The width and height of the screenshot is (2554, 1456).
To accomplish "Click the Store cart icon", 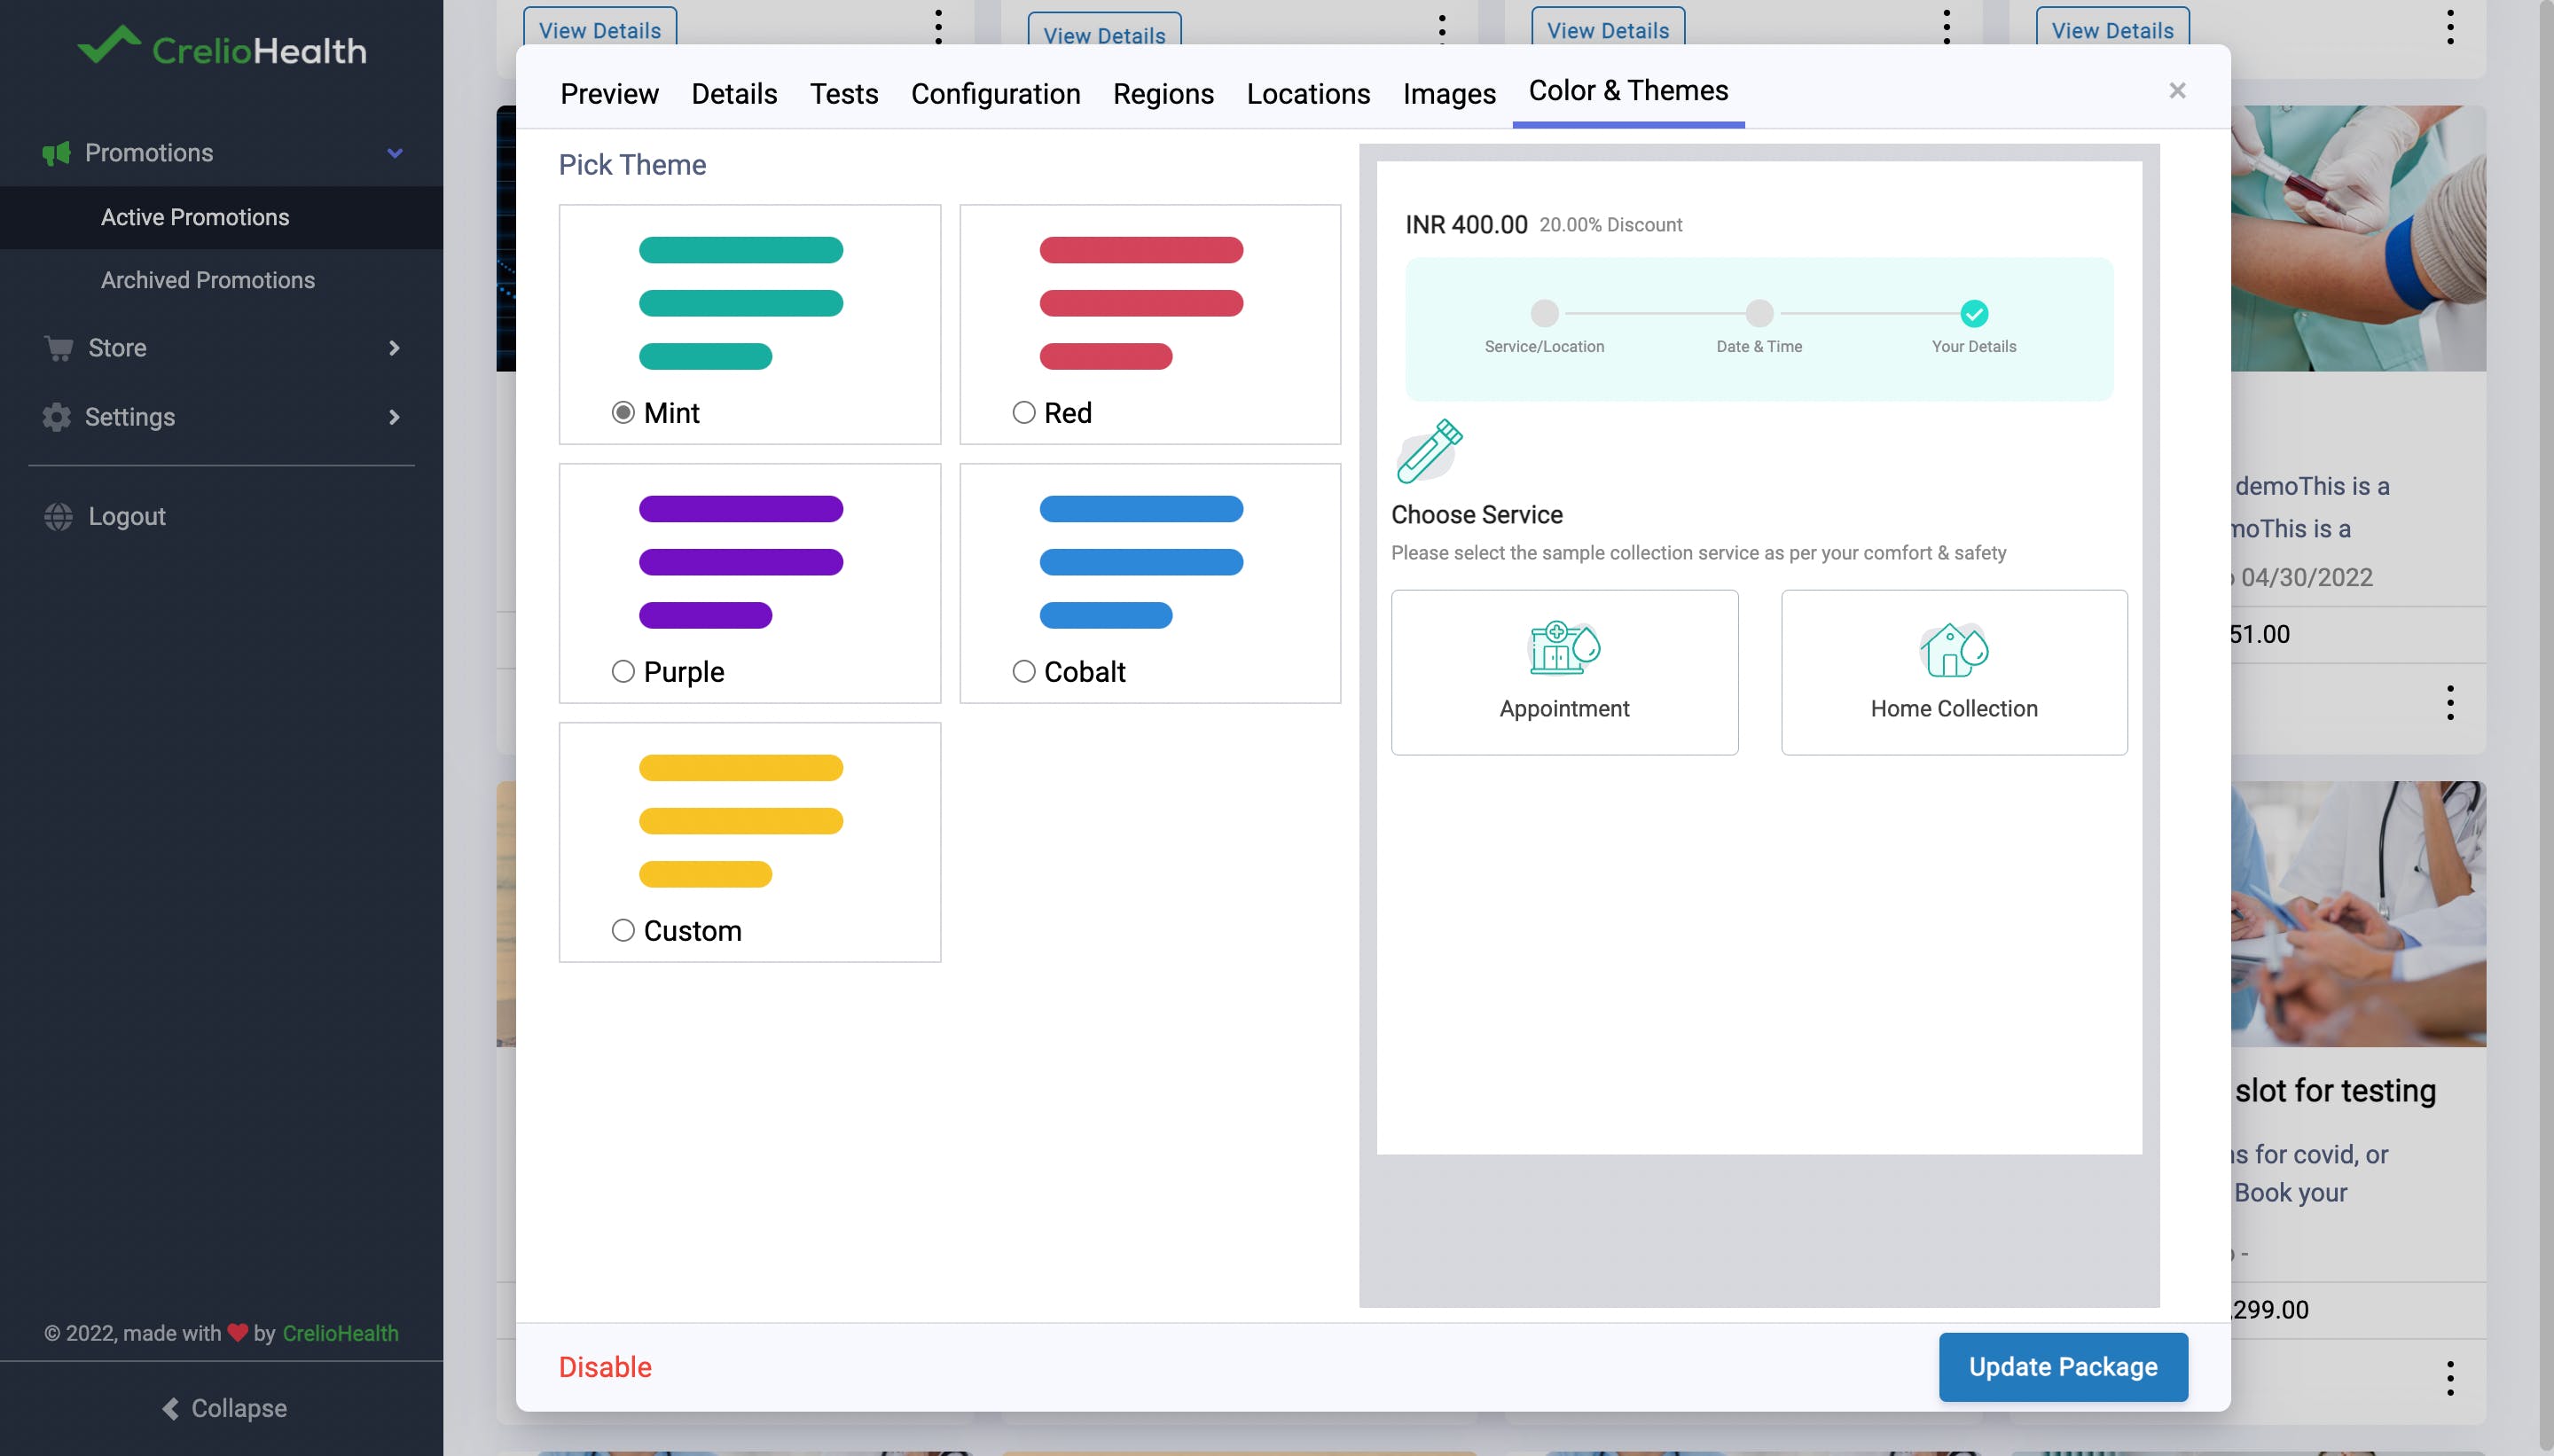I will (x=59, y=348).
